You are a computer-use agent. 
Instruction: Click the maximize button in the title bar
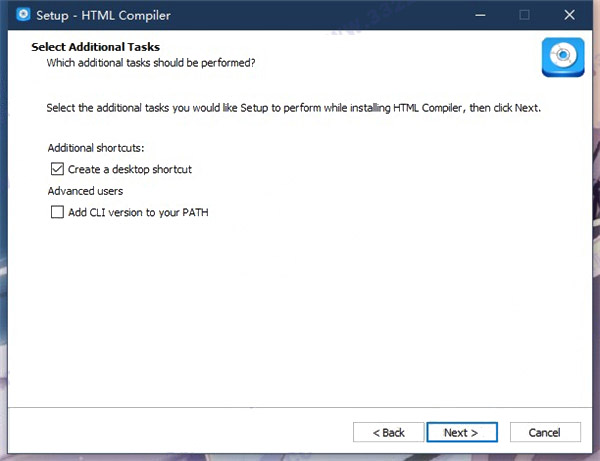[524, 15]
